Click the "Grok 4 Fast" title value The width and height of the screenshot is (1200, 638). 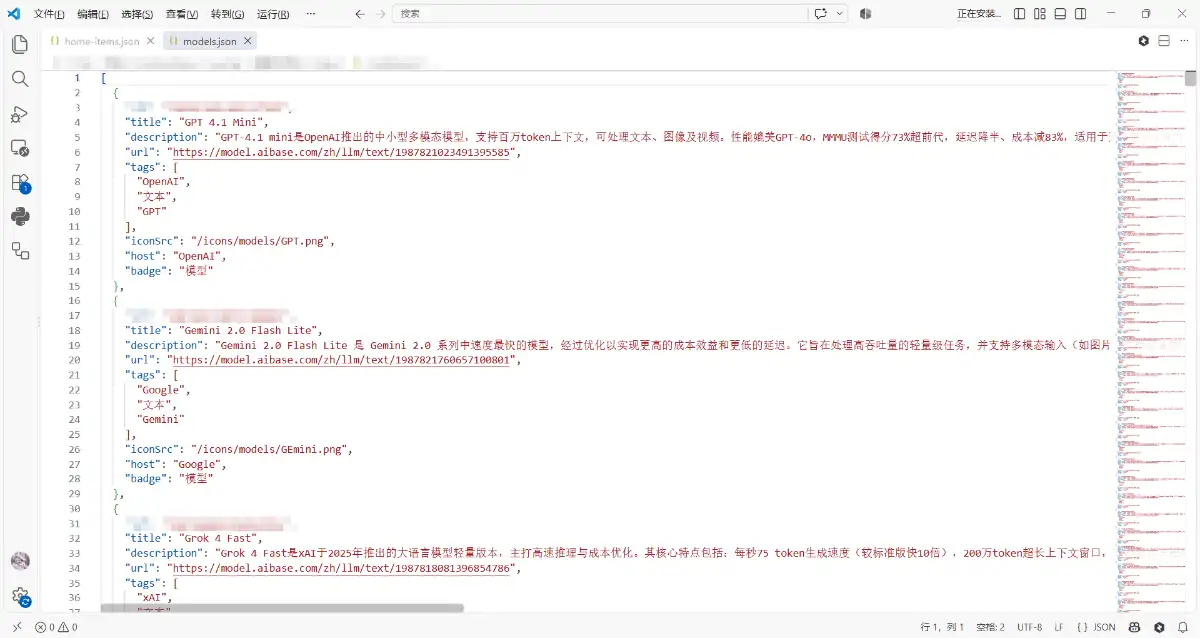tap(220, 538)
